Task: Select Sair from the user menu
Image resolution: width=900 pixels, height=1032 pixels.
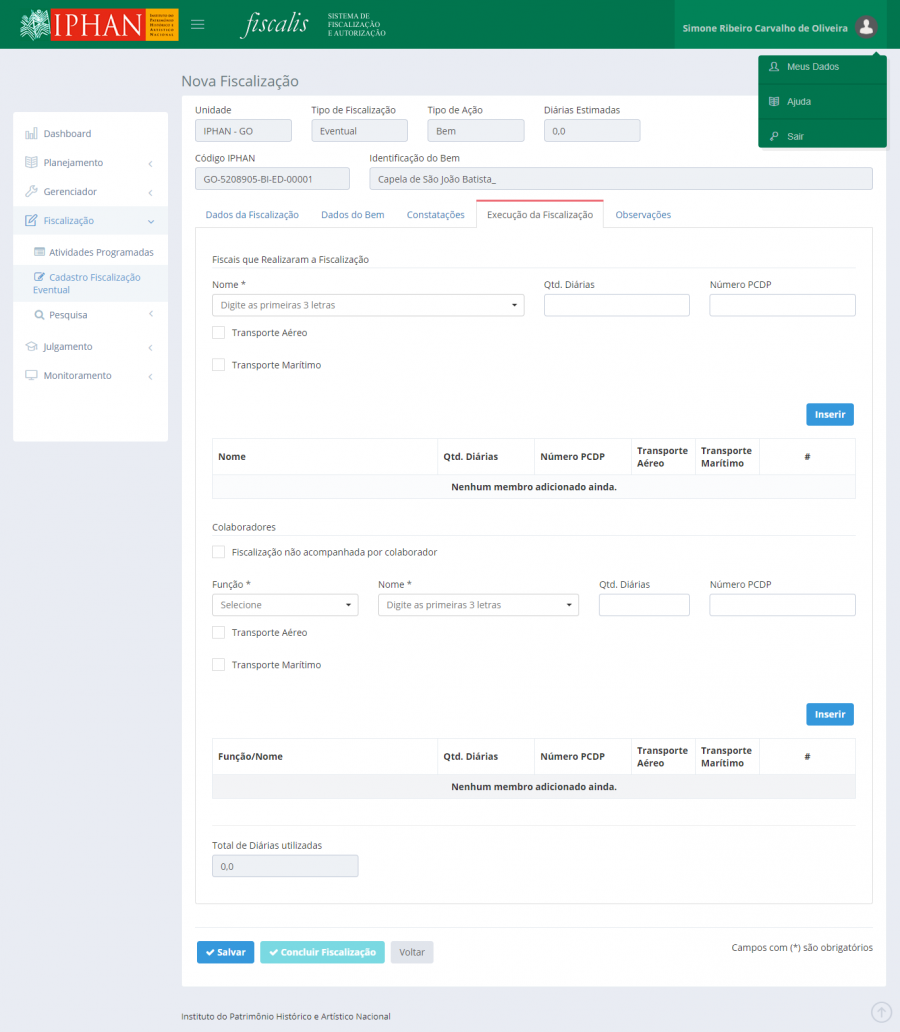Action: tap(795, 136)
